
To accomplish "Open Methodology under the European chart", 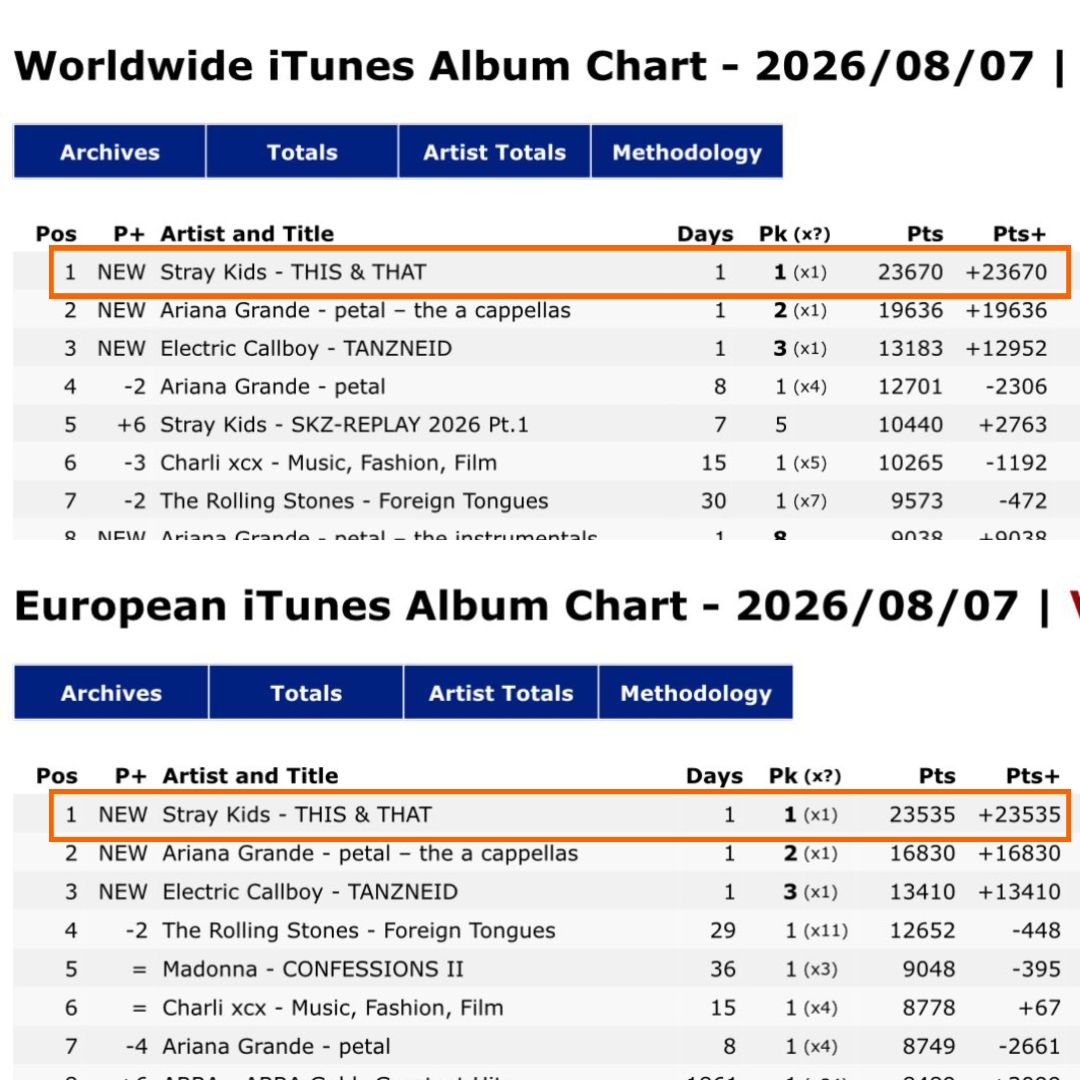I will click(696, 692).
